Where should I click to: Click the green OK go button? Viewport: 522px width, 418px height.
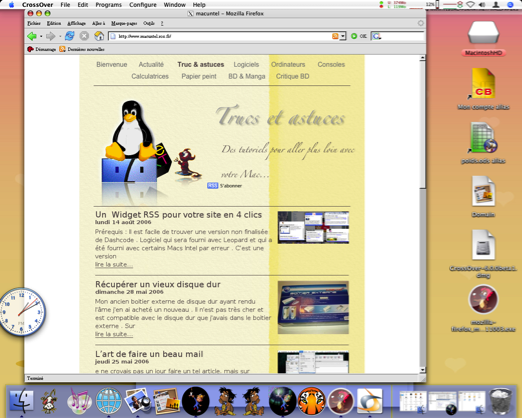(359, 36)
